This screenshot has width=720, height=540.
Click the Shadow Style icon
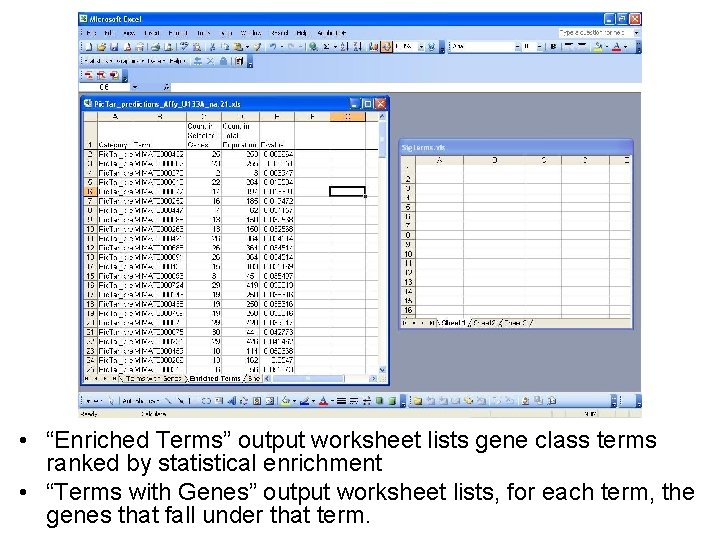coord(379,401)
